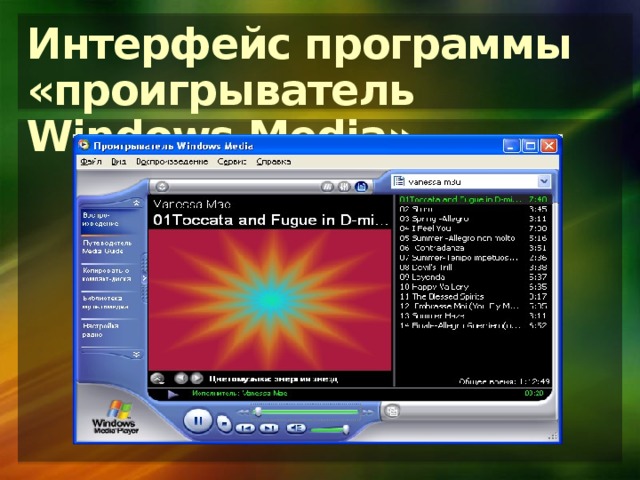Click the Исполнитель: Vanessa Mae status text
Image resolution: width=640 pixels, height=480 pixels.
click(240, 393)
